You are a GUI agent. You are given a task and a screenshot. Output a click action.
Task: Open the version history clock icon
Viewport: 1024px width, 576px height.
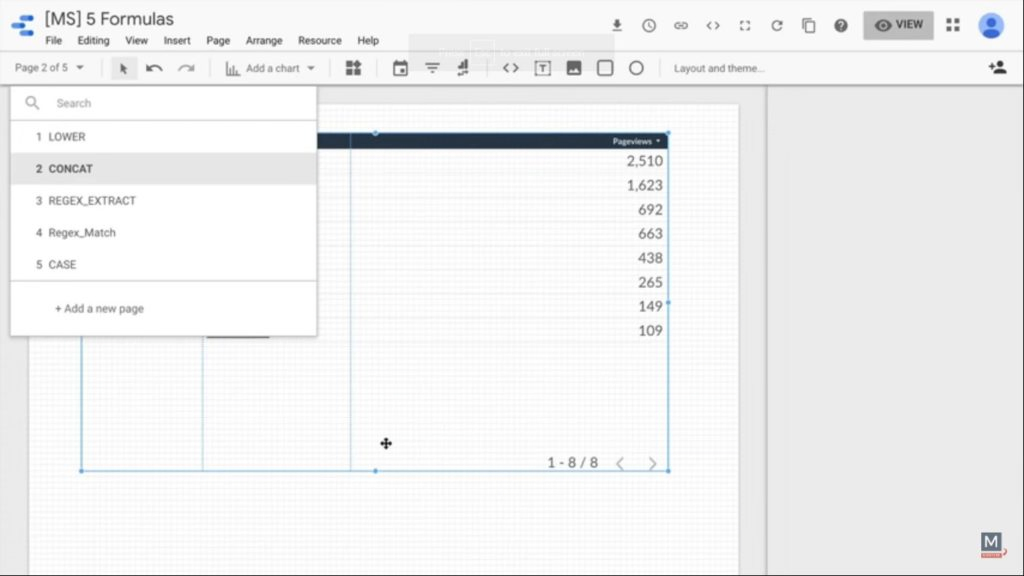click(x=649, y=26)
